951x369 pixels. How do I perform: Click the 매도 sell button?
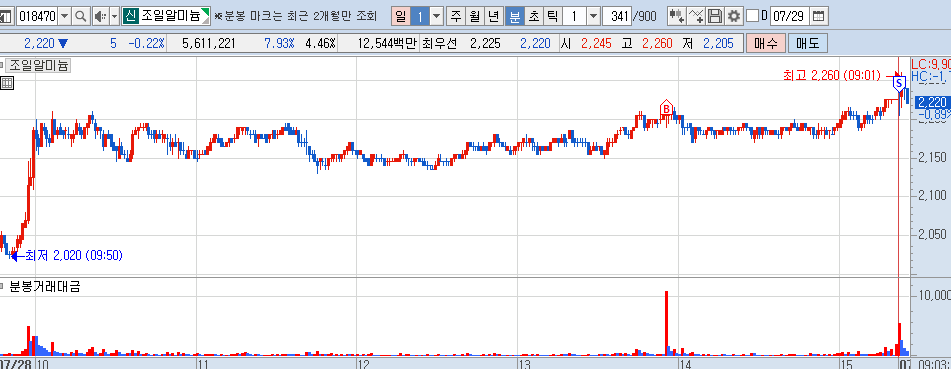coord(807,43)
